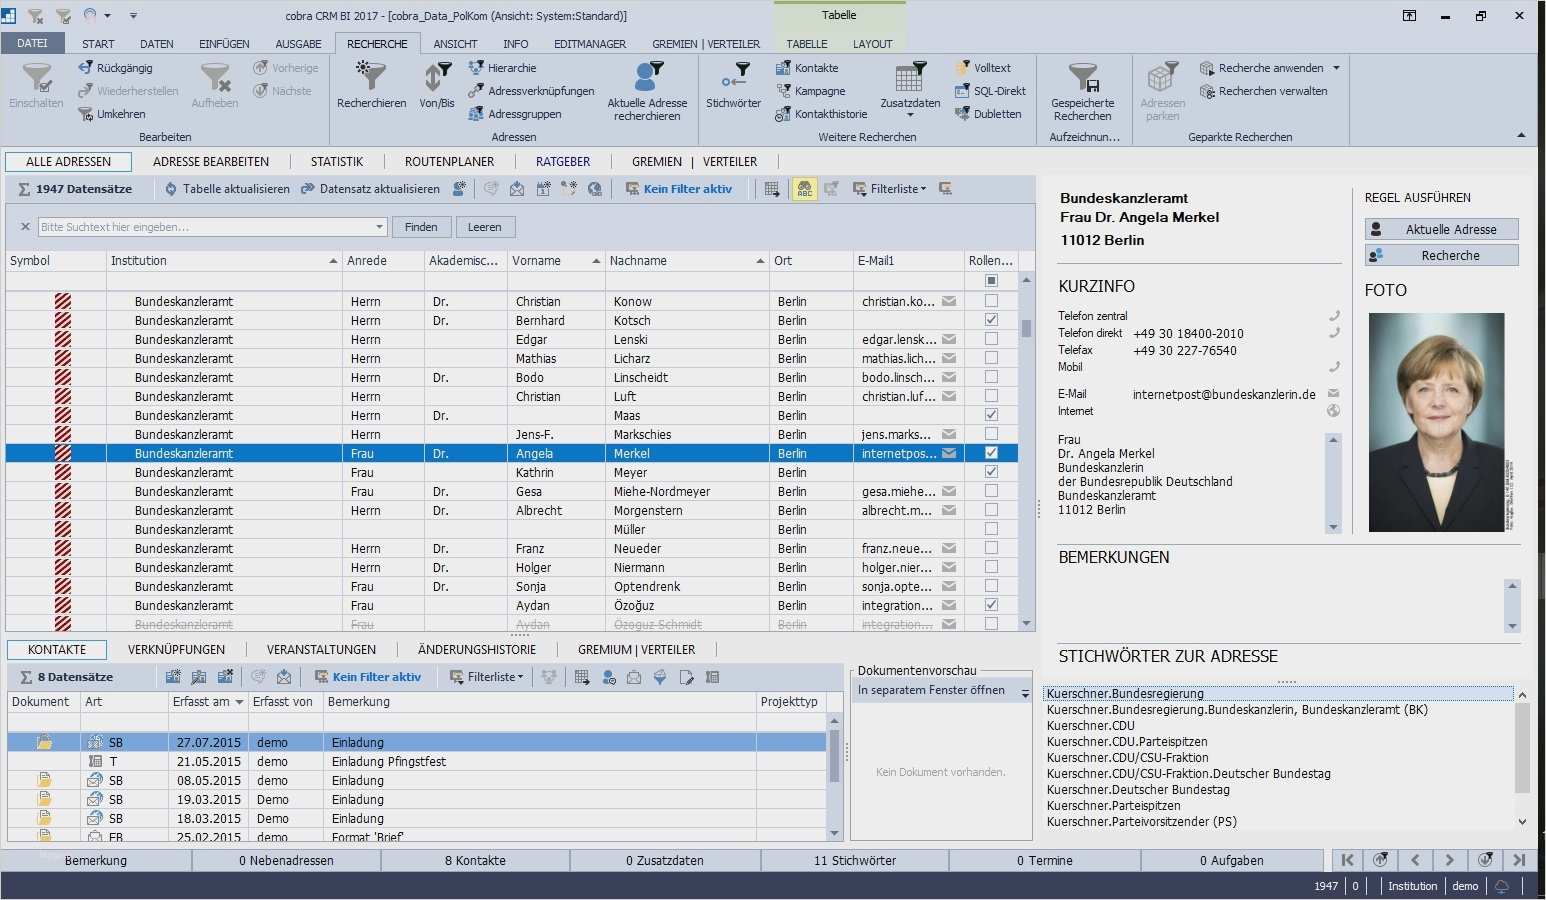This screenshot has height=900, width=1546.
Task: Expand the Filterliste dropdown in Kontakte panel
Action: click(521, 677)
